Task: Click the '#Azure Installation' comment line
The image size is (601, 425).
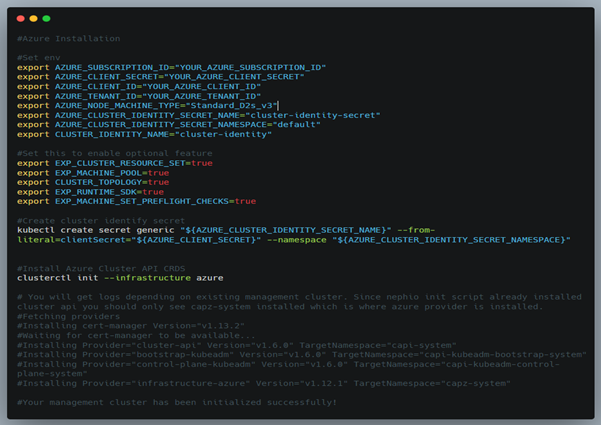Action: tap(69, 39)
